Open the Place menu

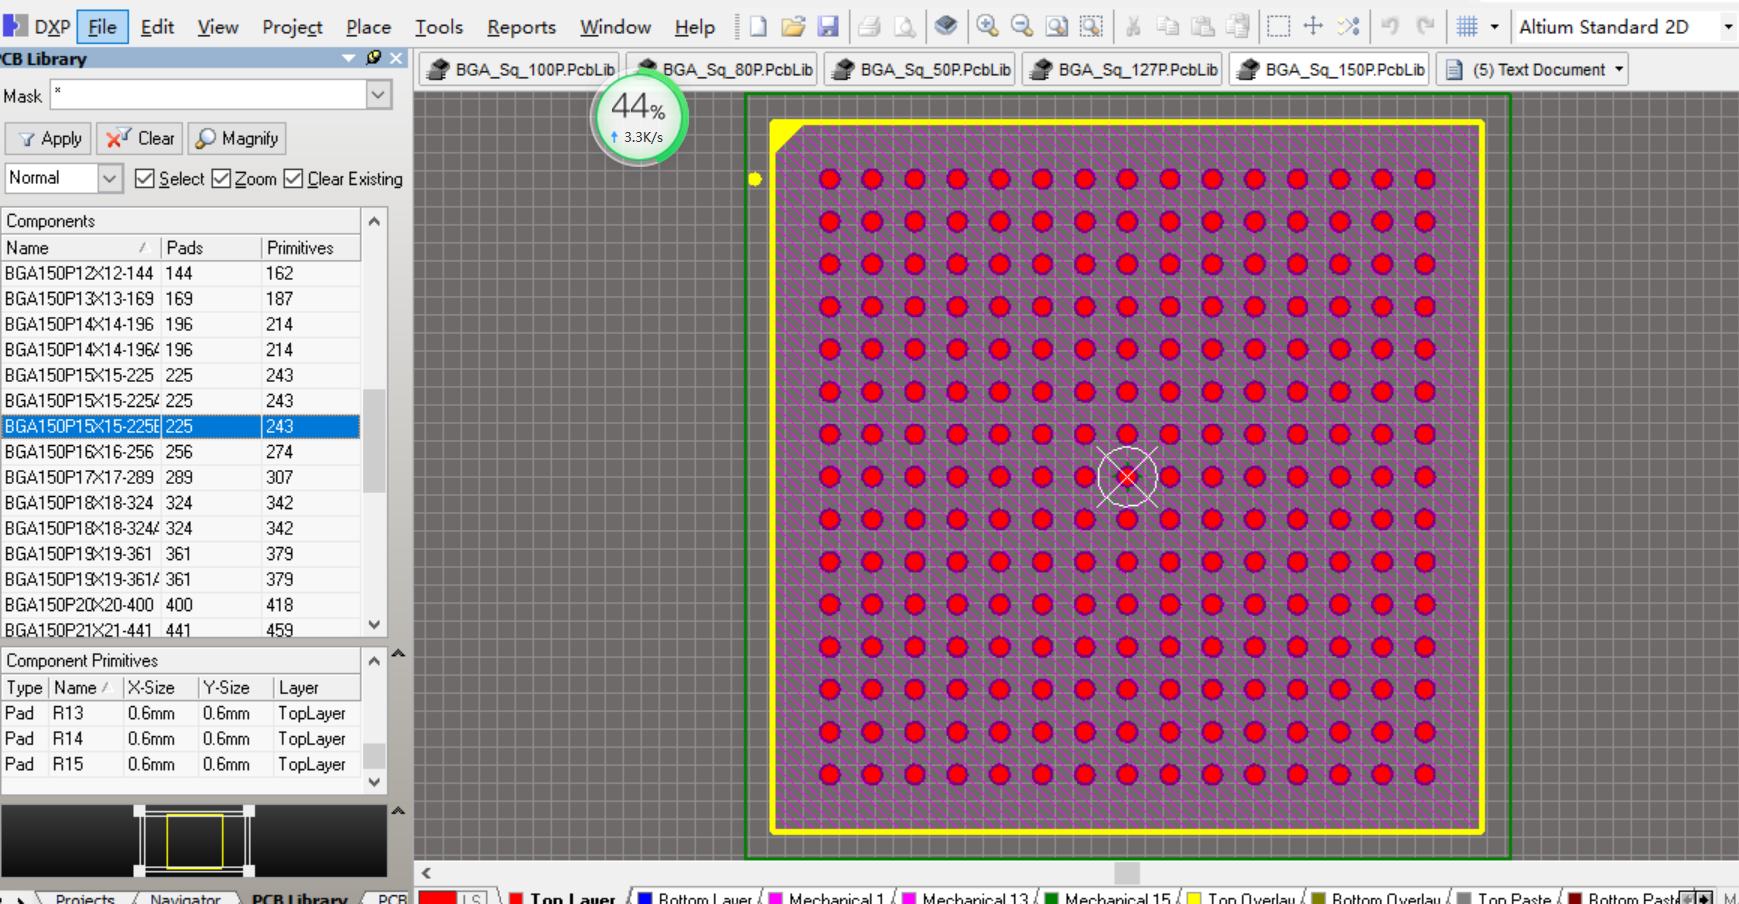point(368,26)
